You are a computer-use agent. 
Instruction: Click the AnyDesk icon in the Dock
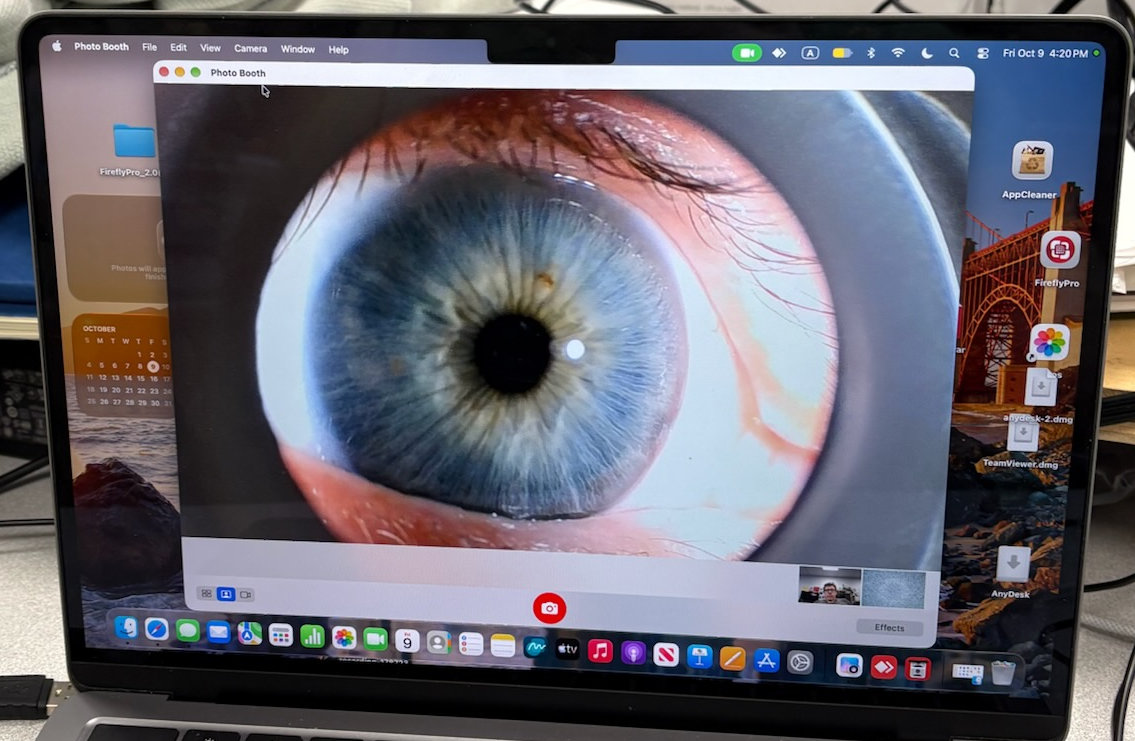pos(883,666)
